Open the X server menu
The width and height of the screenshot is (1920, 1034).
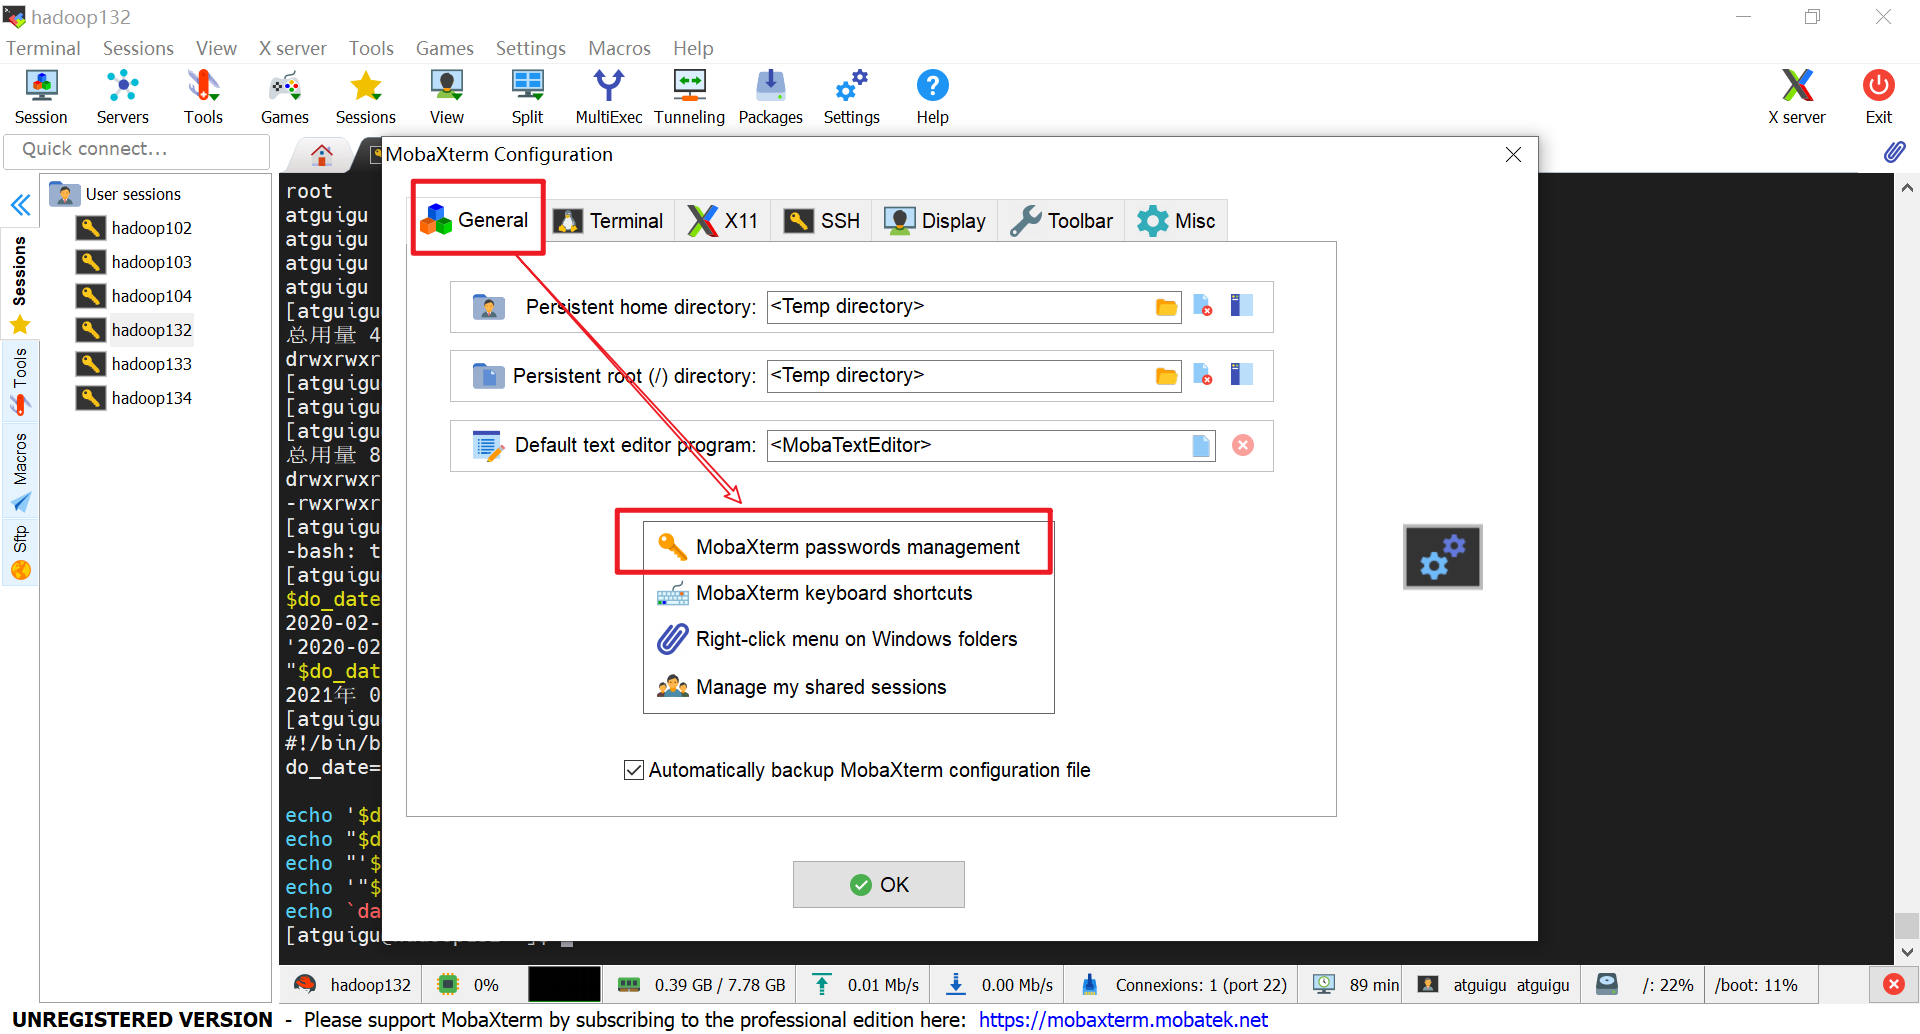(x=292, y=48)
